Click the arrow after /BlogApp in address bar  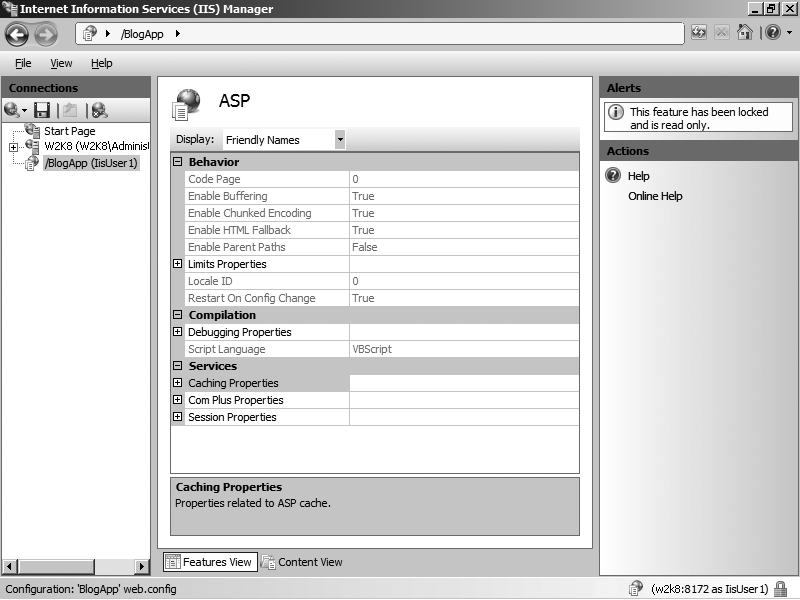[178, 34]
